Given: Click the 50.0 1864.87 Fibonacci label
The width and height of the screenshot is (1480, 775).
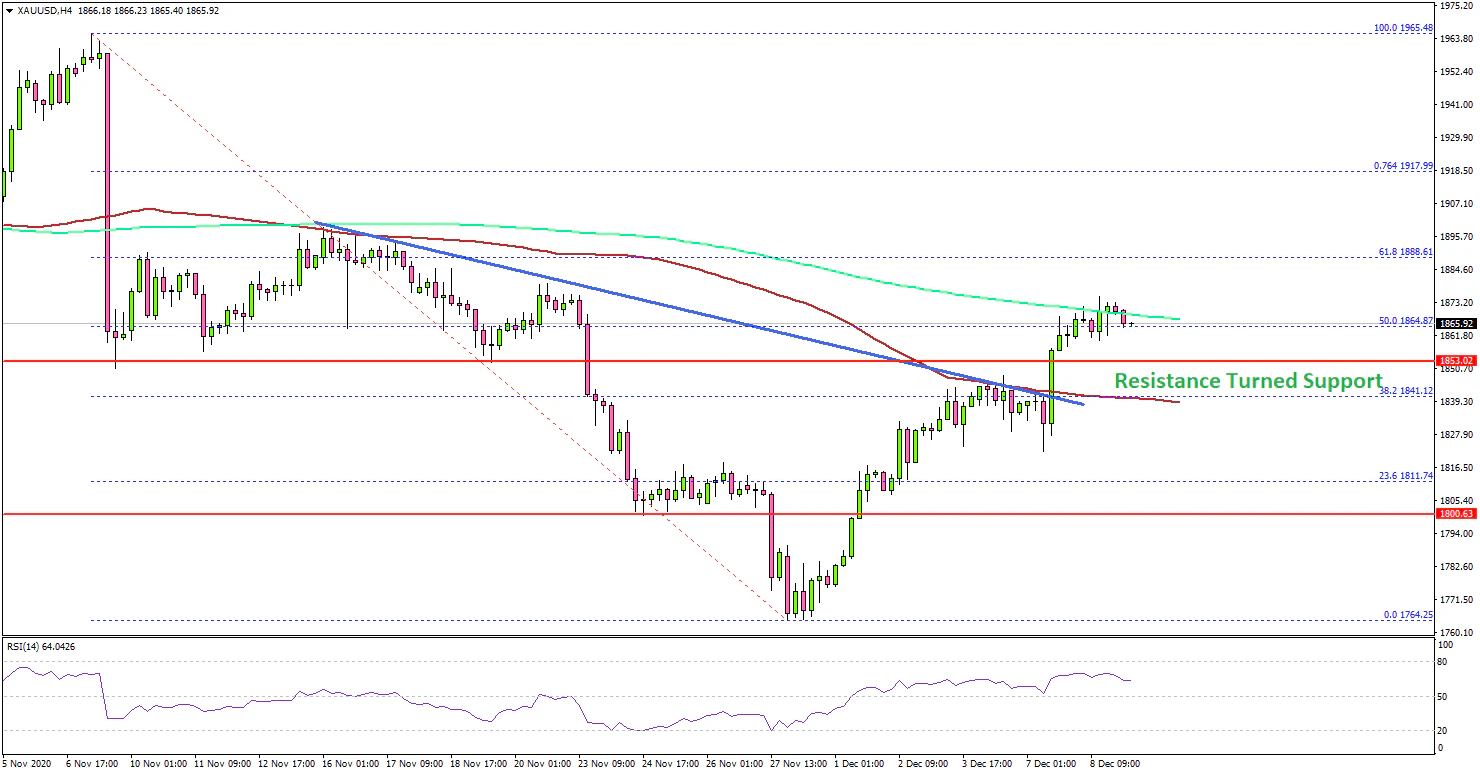Looking at the screenshot, I should tap(1405, 320).
